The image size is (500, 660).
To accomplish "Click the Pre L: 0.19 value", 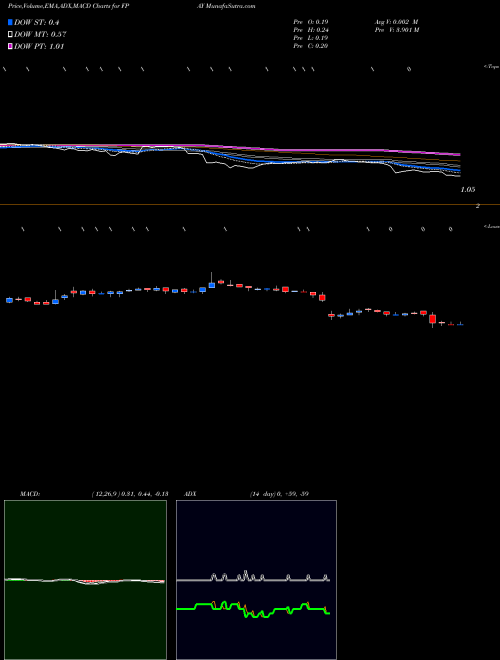I will 311,38.
